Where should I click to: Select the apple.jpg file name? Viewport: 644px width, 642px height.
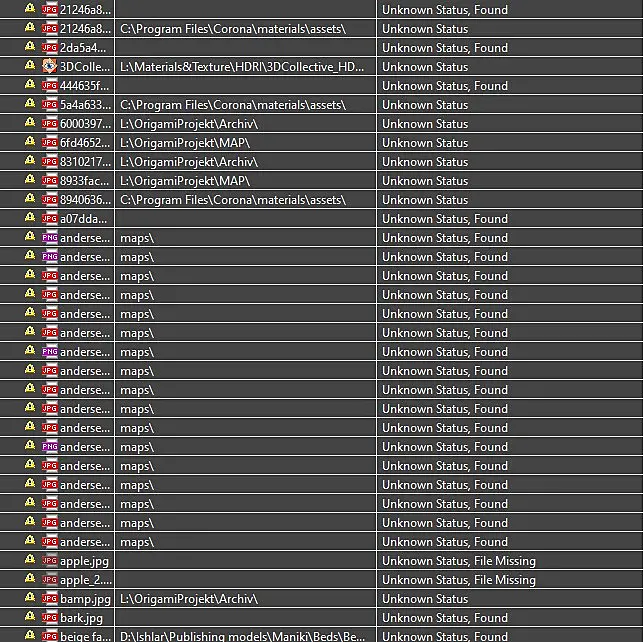(84, 561)
